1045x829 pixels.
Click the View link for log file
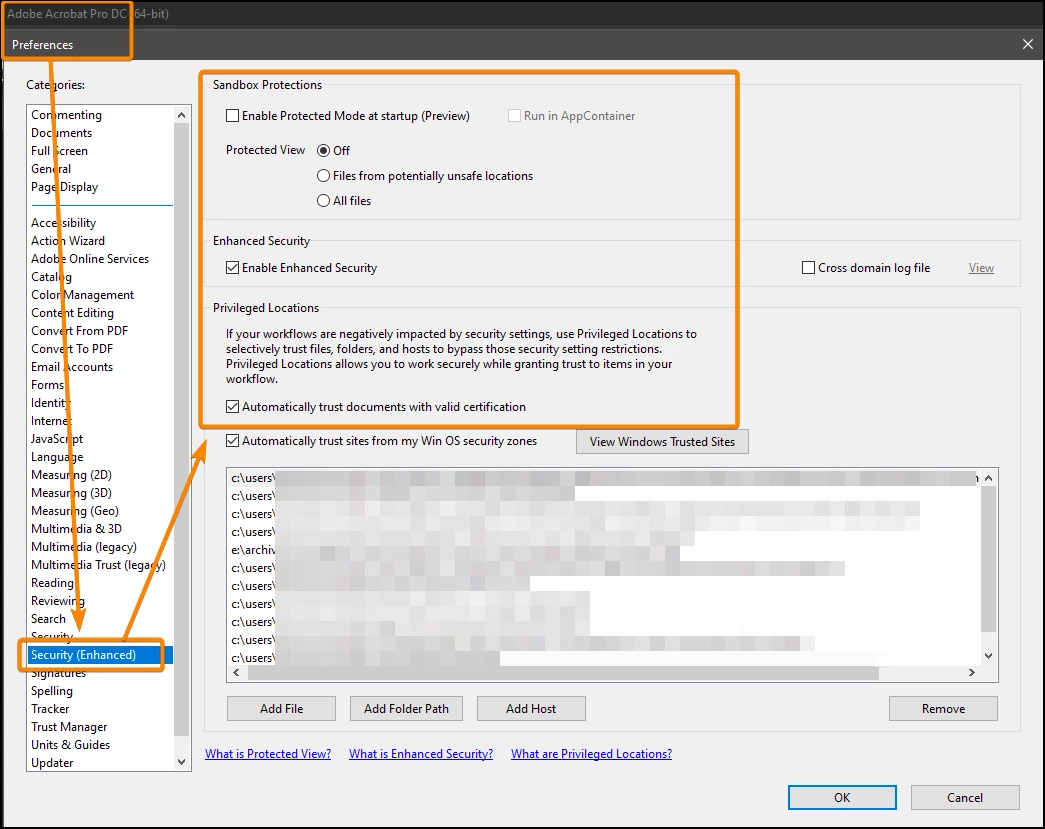click(981, 268)
